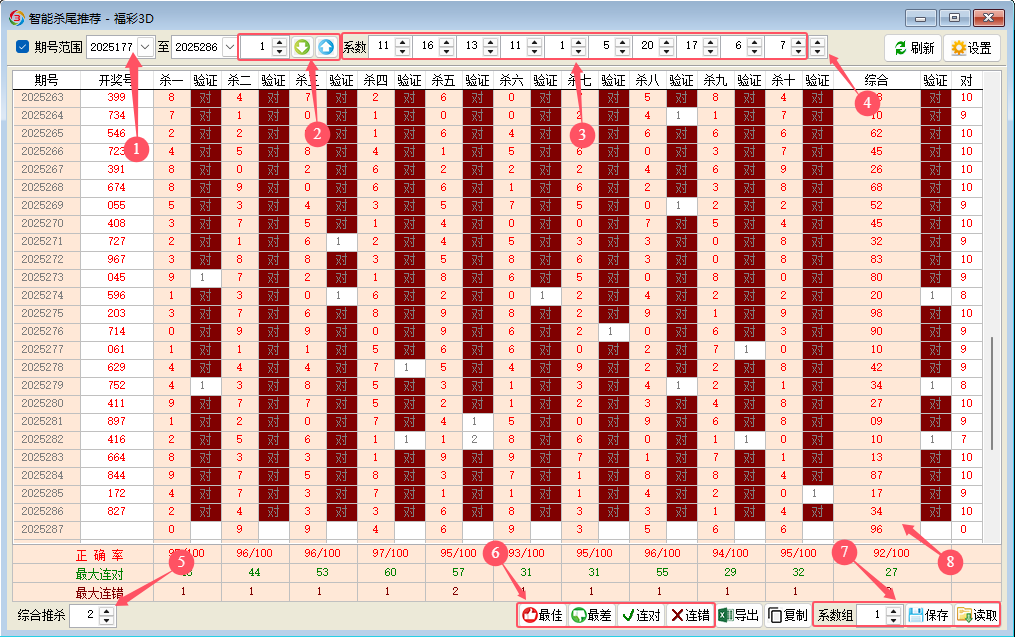Decrease the 系数组 stepper value
1015x637 pixels.
[x=892, y=621]
